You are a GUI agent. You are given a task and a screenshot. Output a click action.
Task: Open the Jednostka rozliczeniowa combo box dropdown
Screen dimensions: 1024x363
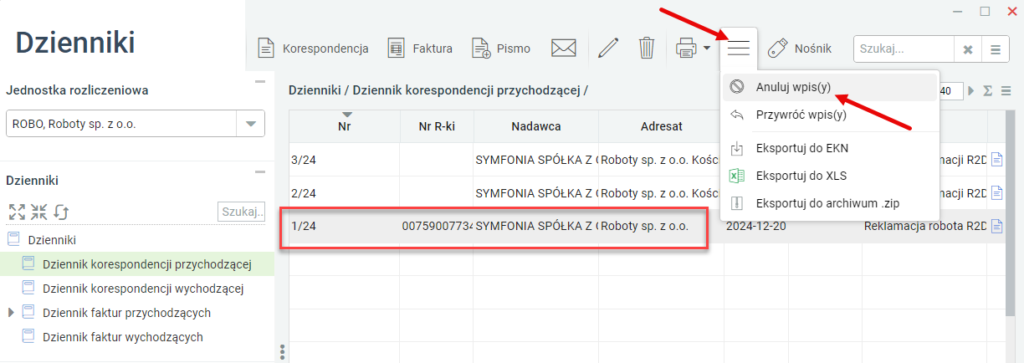(251, 123)
